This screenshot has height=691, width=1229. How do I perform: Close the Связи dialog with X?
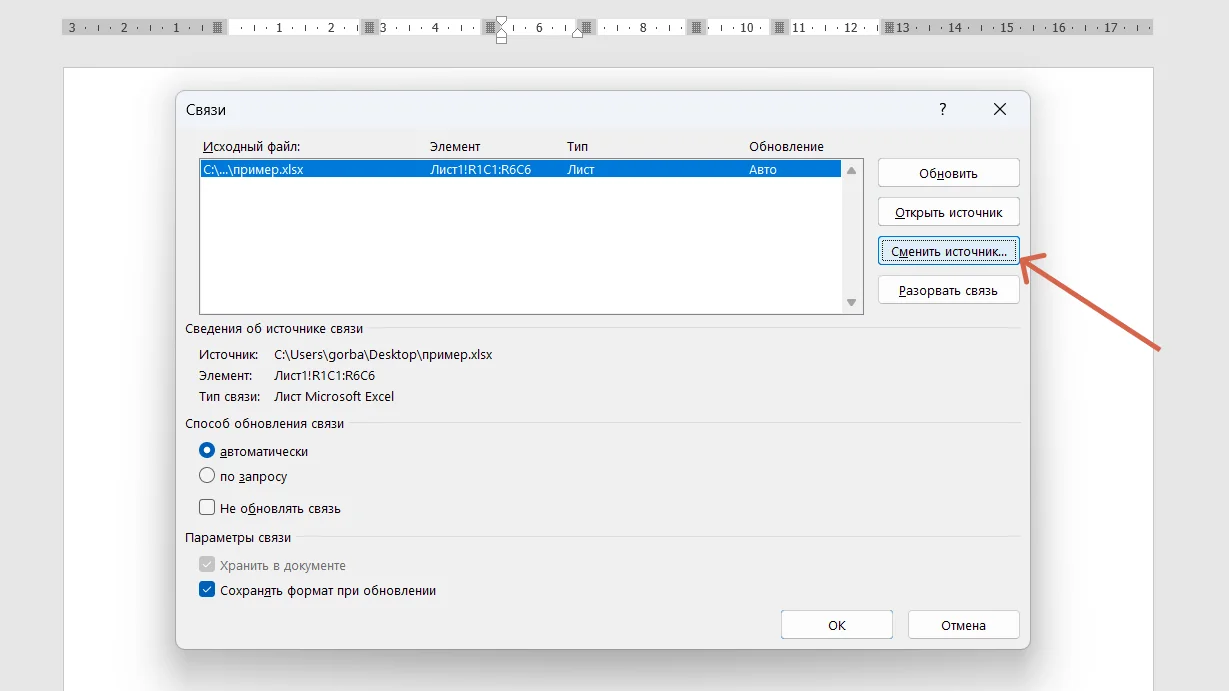[999, 110]
